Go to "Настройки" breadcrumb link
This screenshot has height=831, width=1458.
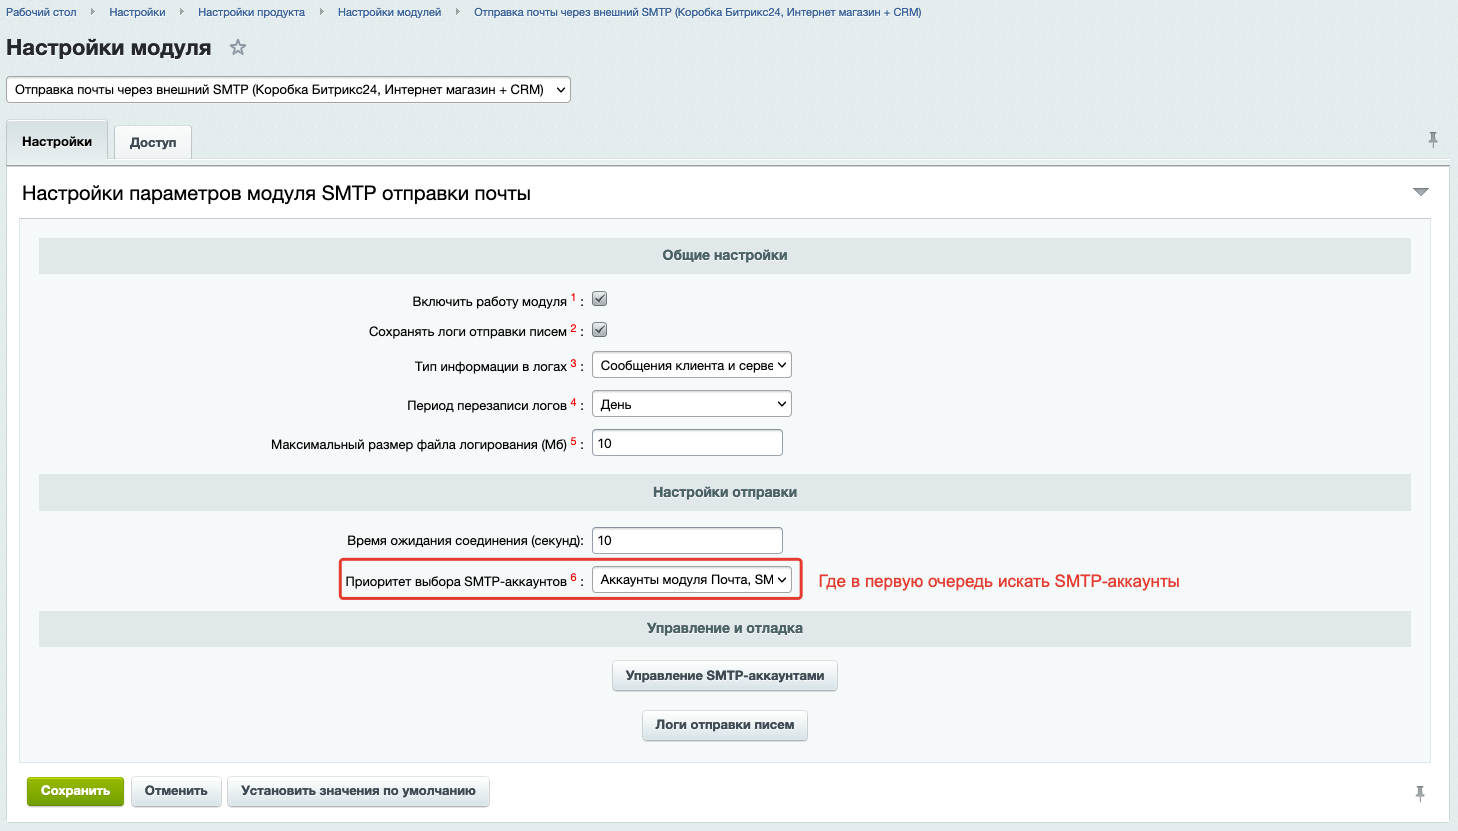(x=137, y=12)
